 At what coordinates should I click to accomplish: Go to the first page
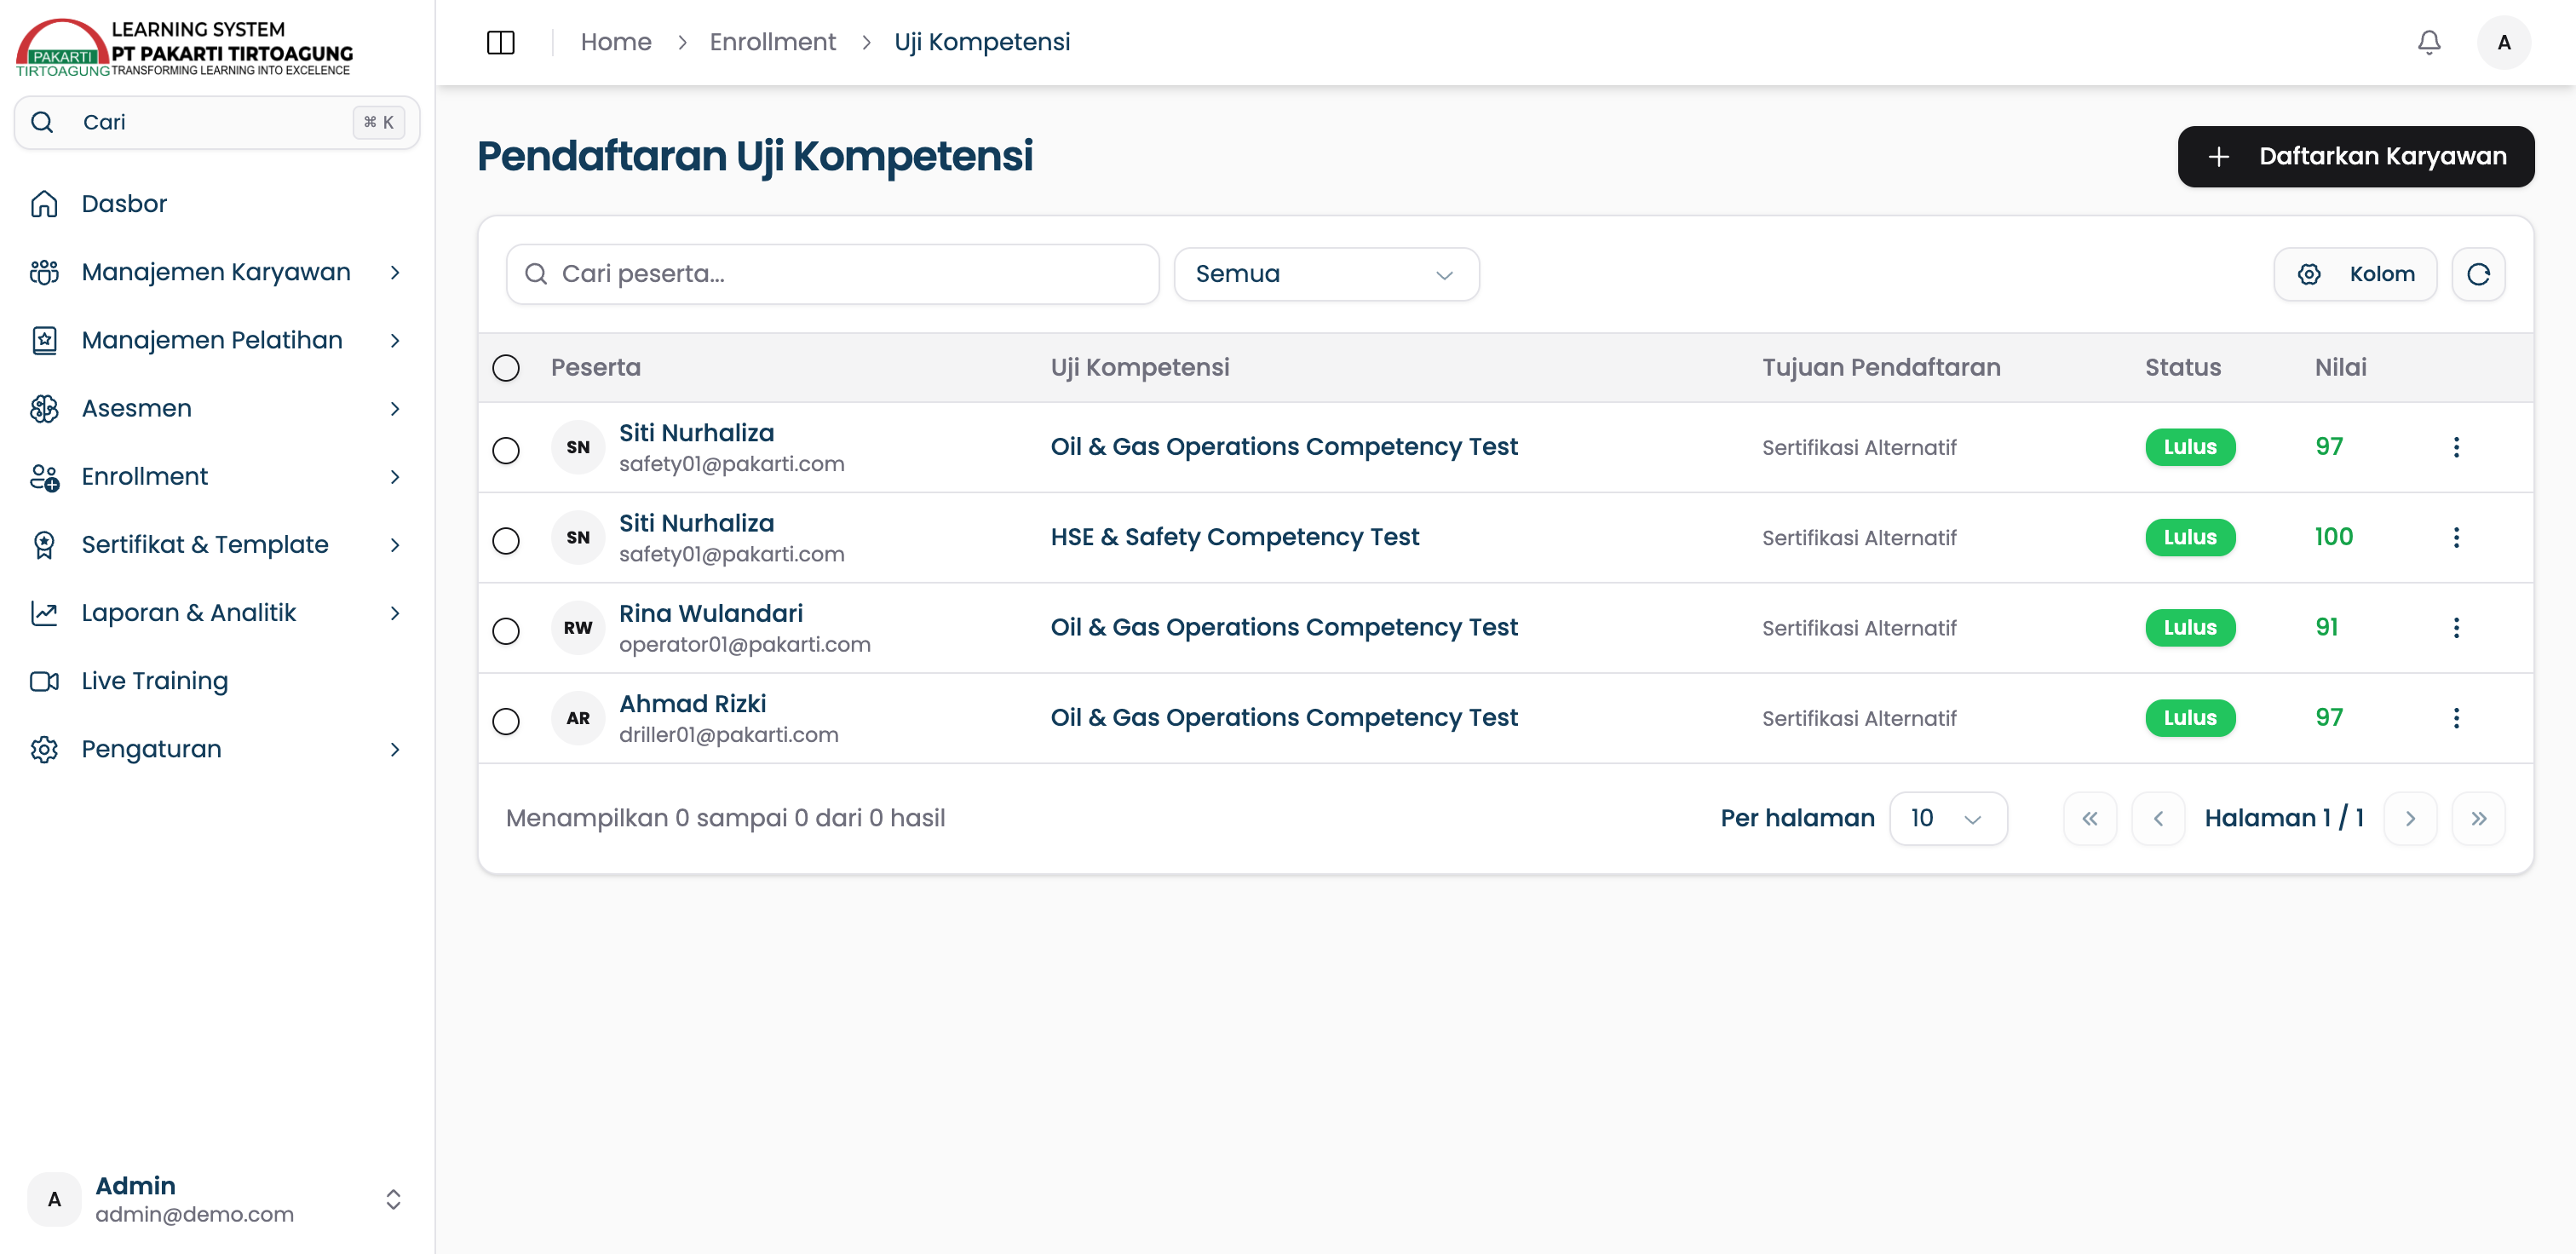[x=2090, y=818]
